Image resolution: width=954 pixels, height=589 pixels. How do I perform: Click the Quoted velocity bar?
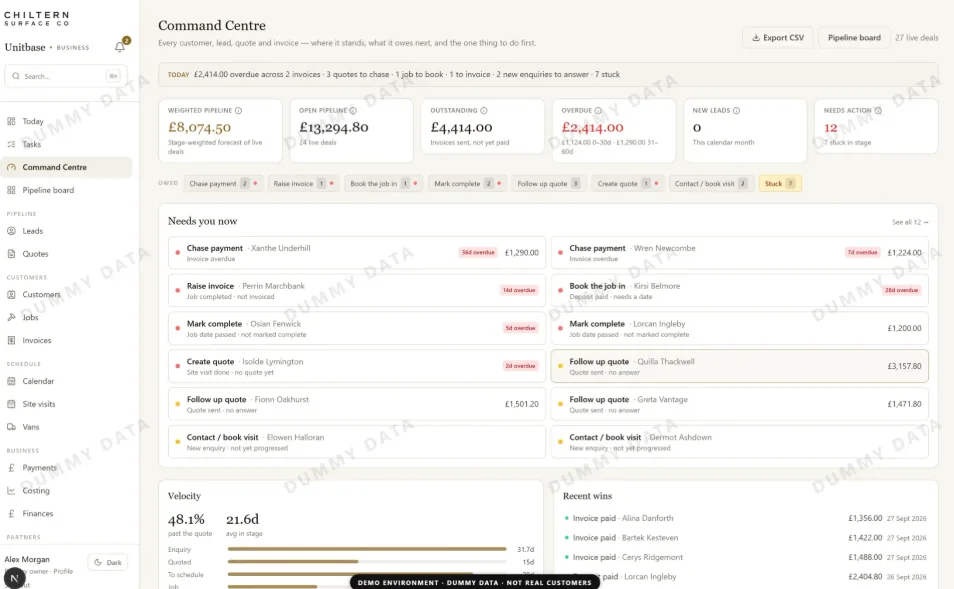point(367,562)
